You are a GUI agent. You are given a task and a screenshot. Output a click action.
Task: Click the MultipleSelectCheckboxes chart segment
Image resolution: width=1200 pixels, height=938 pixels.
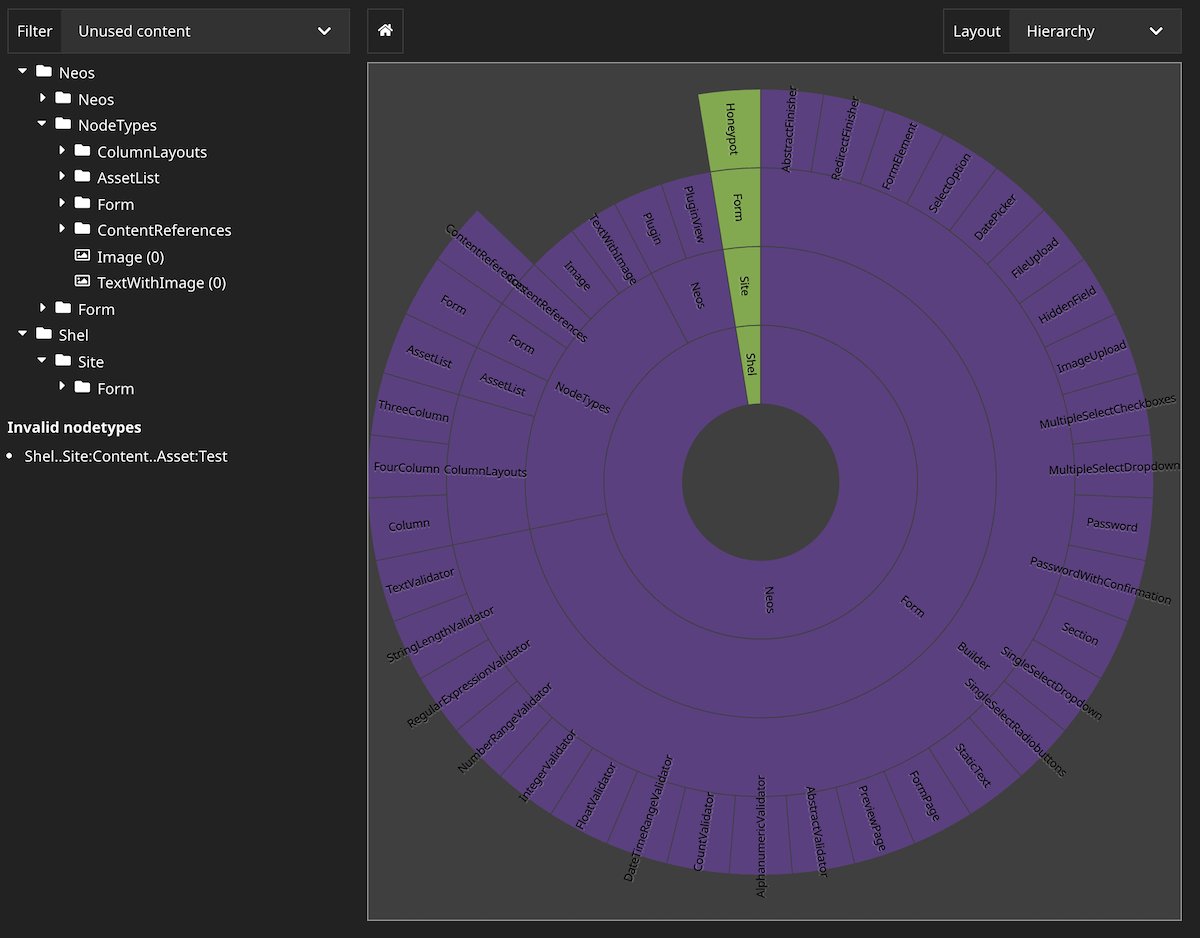1108,412
